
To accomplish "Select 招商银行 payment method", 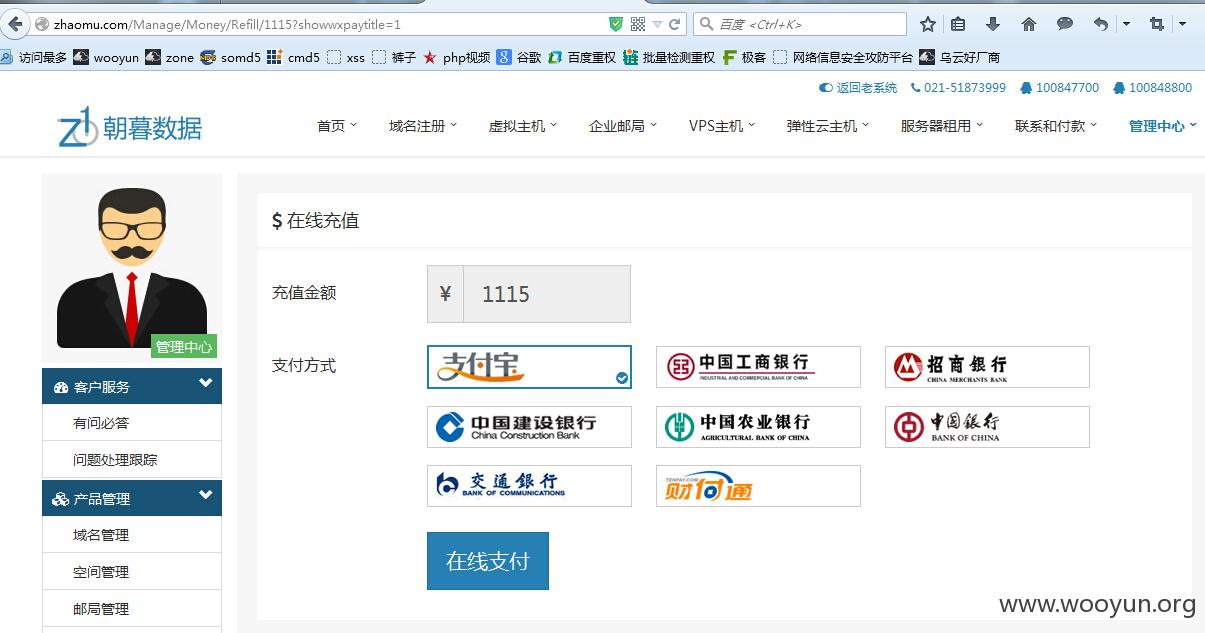I will click(987, 367).
